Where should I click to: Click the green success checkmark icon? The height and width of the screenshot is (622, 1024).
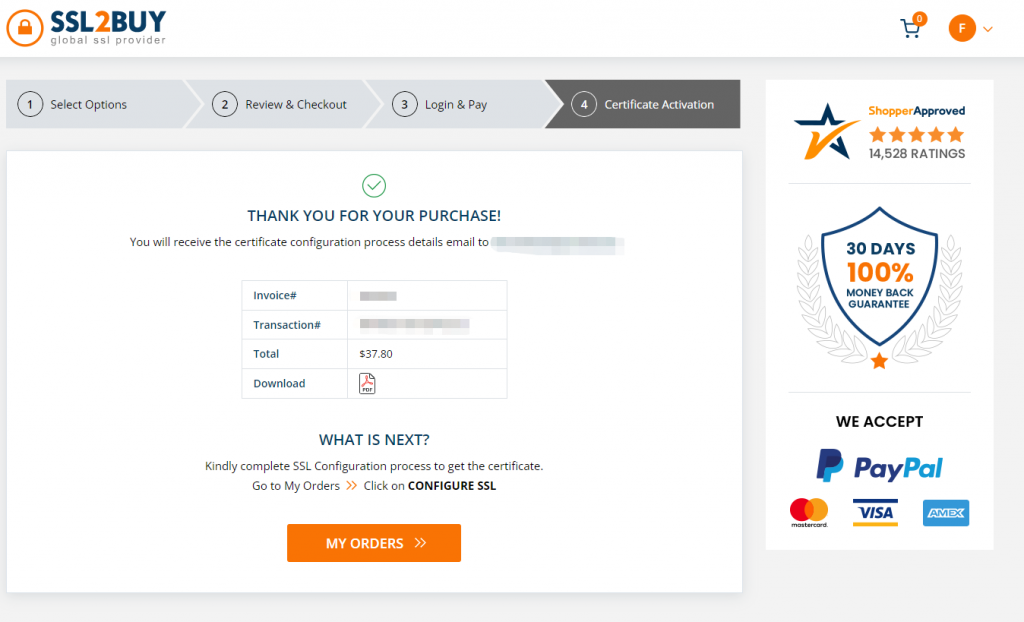pos(374,185)
